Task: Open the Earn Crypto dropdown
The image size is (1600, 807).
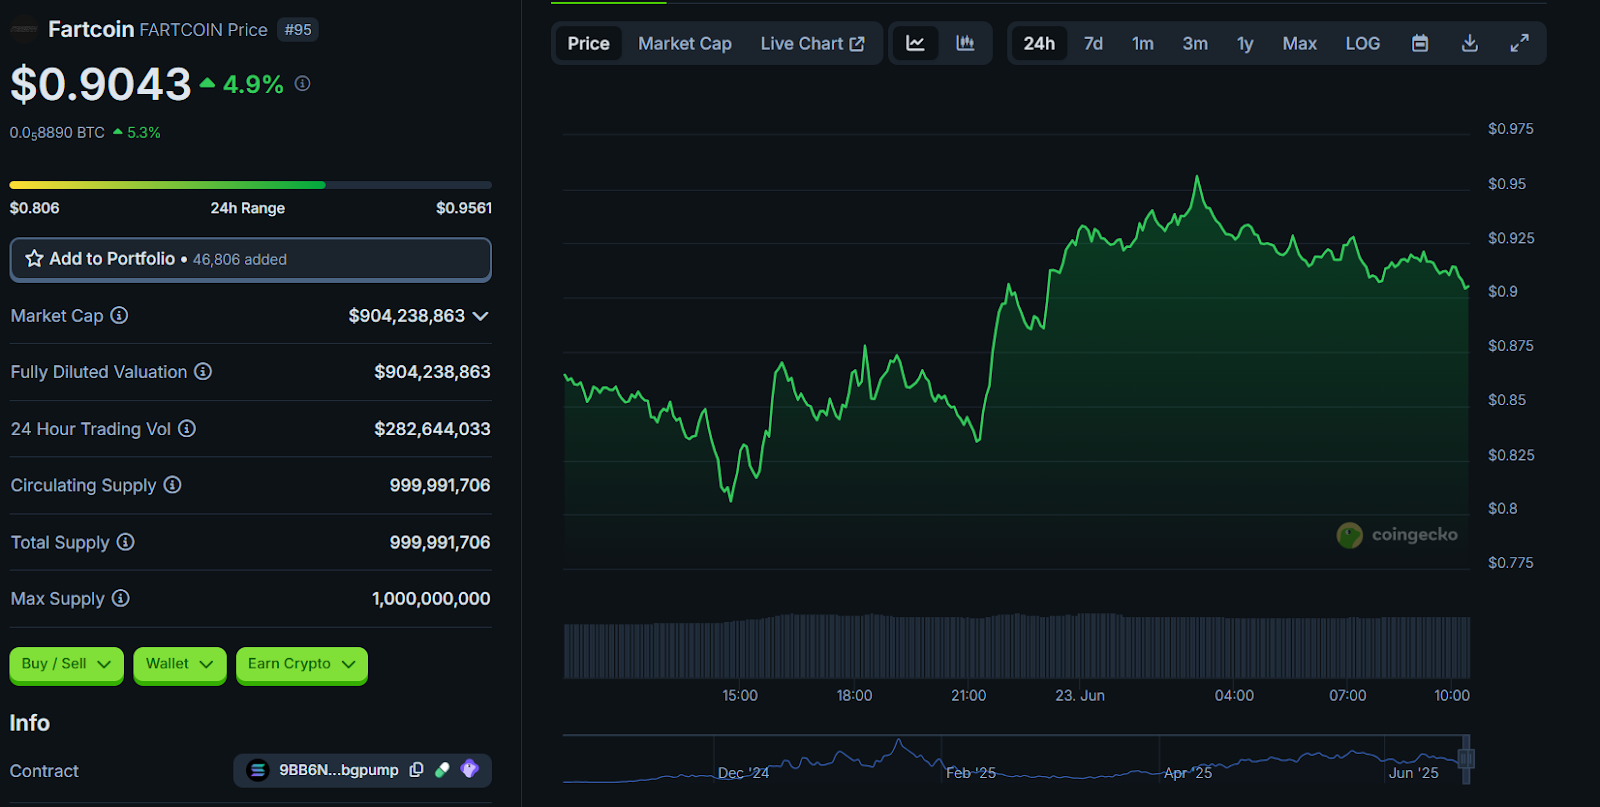Action: (302, 664)
